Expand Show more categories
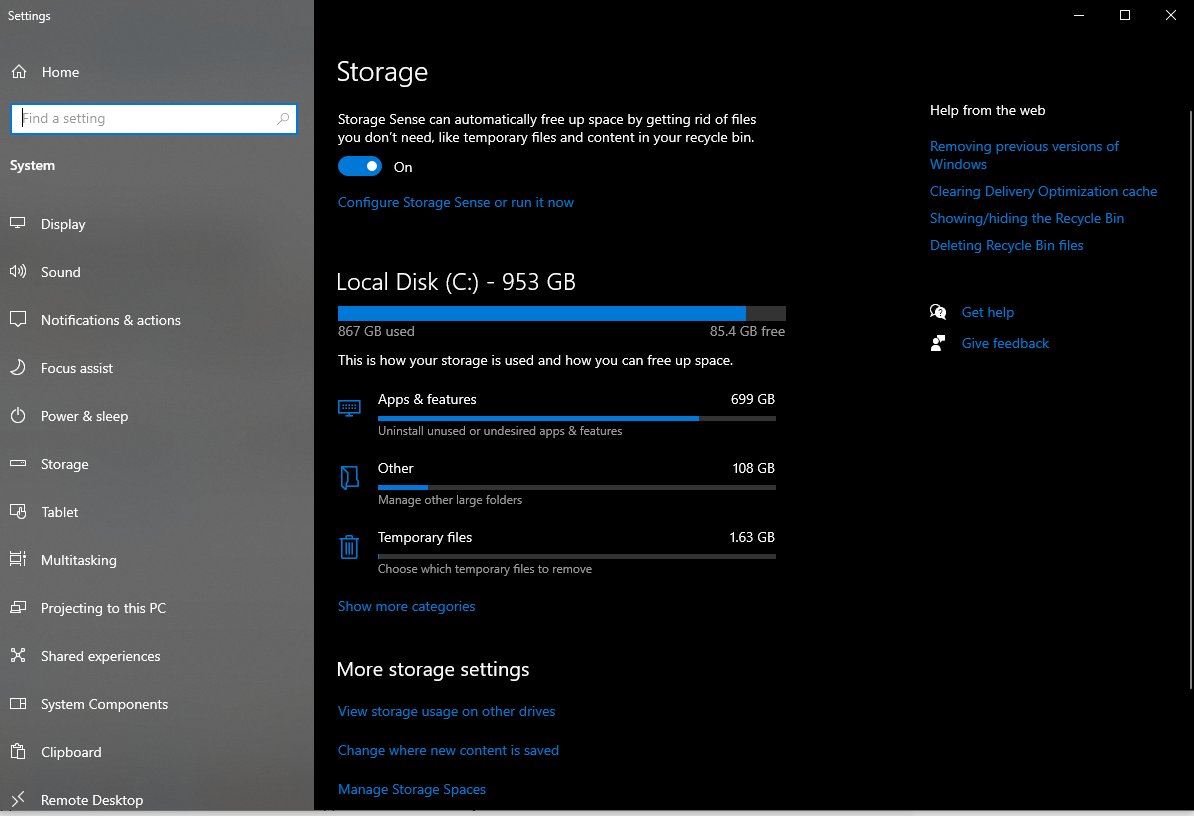Image resolution: width=1194 pixels, height=816 pixels. pyautogui.click(x=406, y=606)
